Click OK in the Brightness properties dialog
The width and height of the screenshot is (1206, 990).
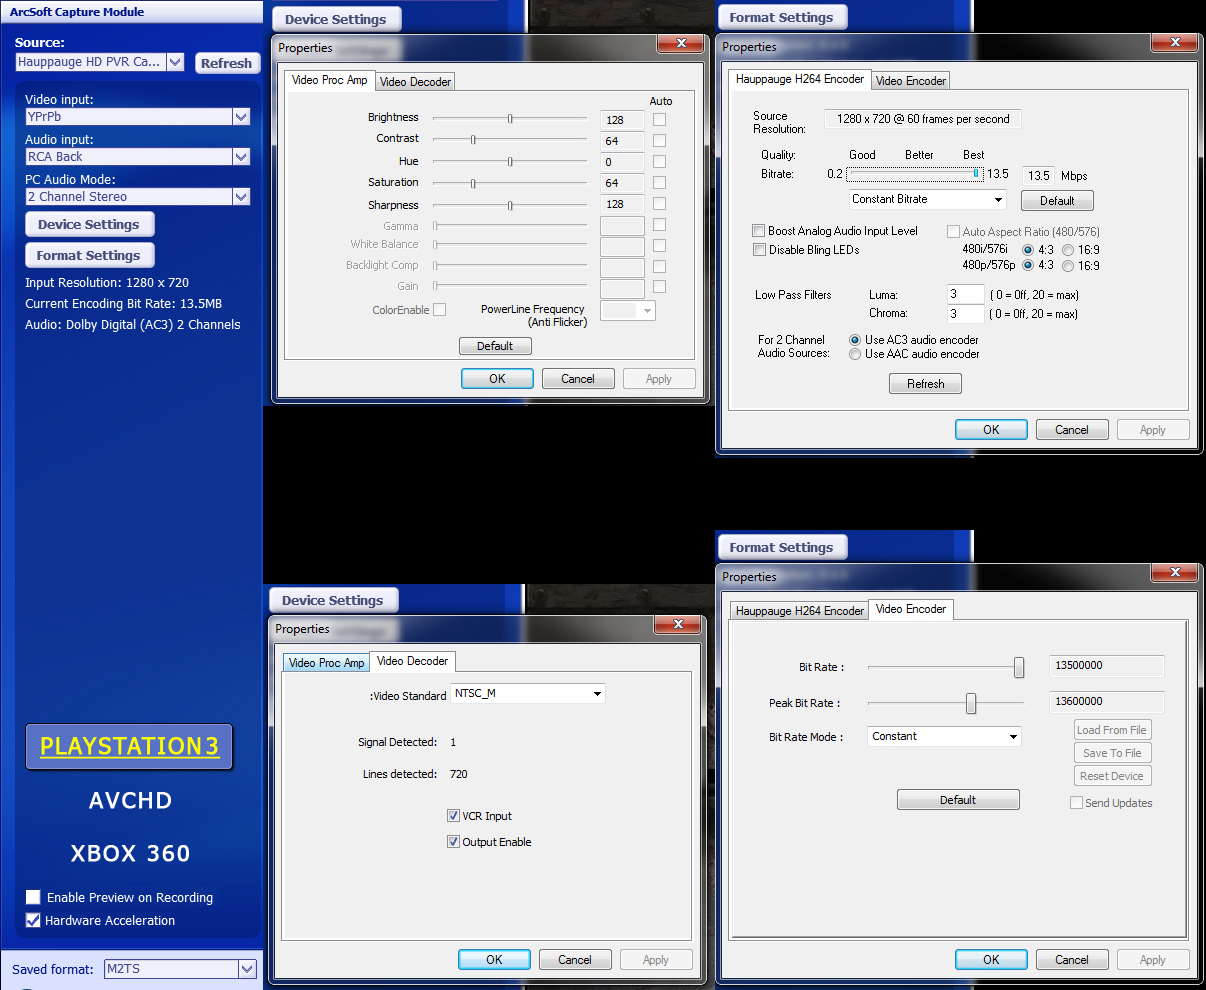click(x=497, y=379)
